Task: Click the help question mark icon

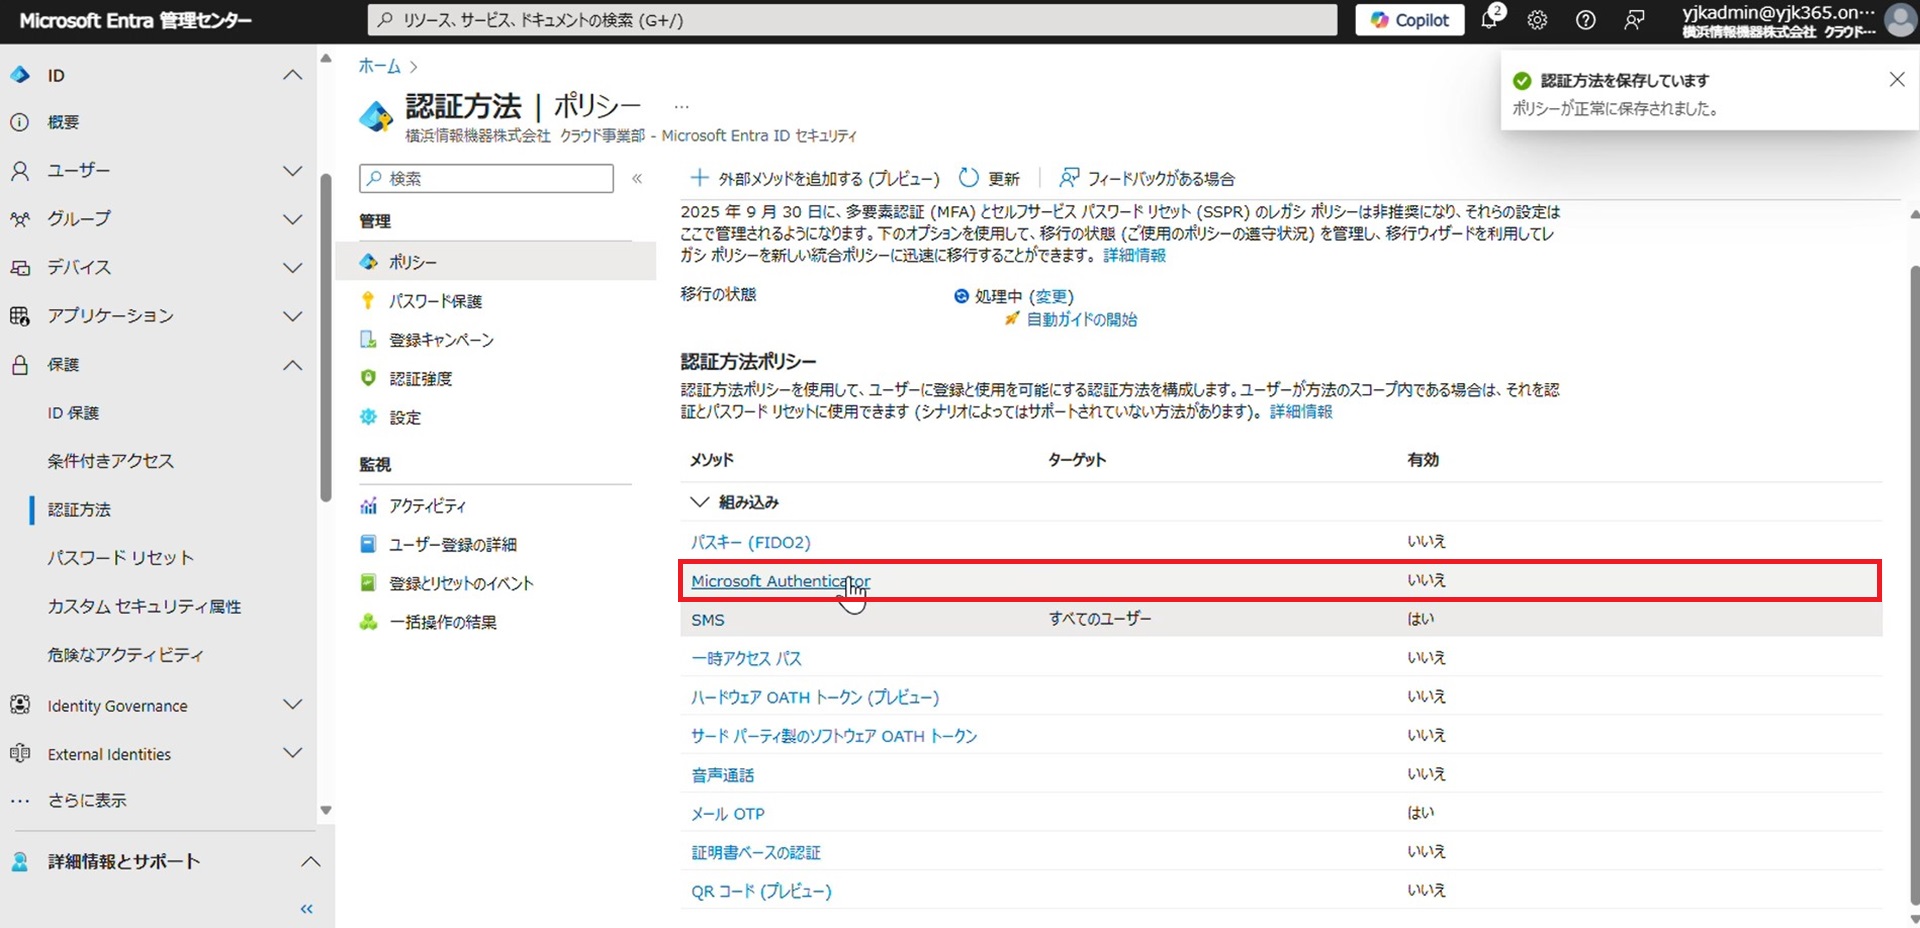Action: pos(1585,20)
